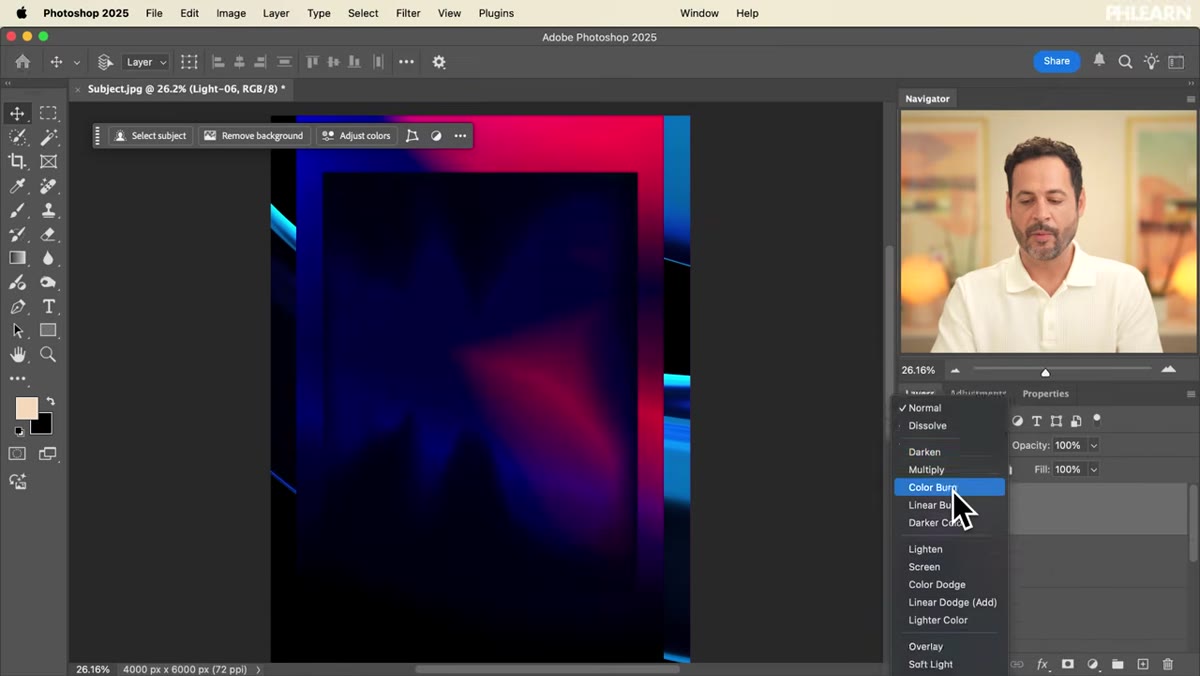Open more align options ellipsis
Screen dimensions: 1200x676
(x=406, y=62)
